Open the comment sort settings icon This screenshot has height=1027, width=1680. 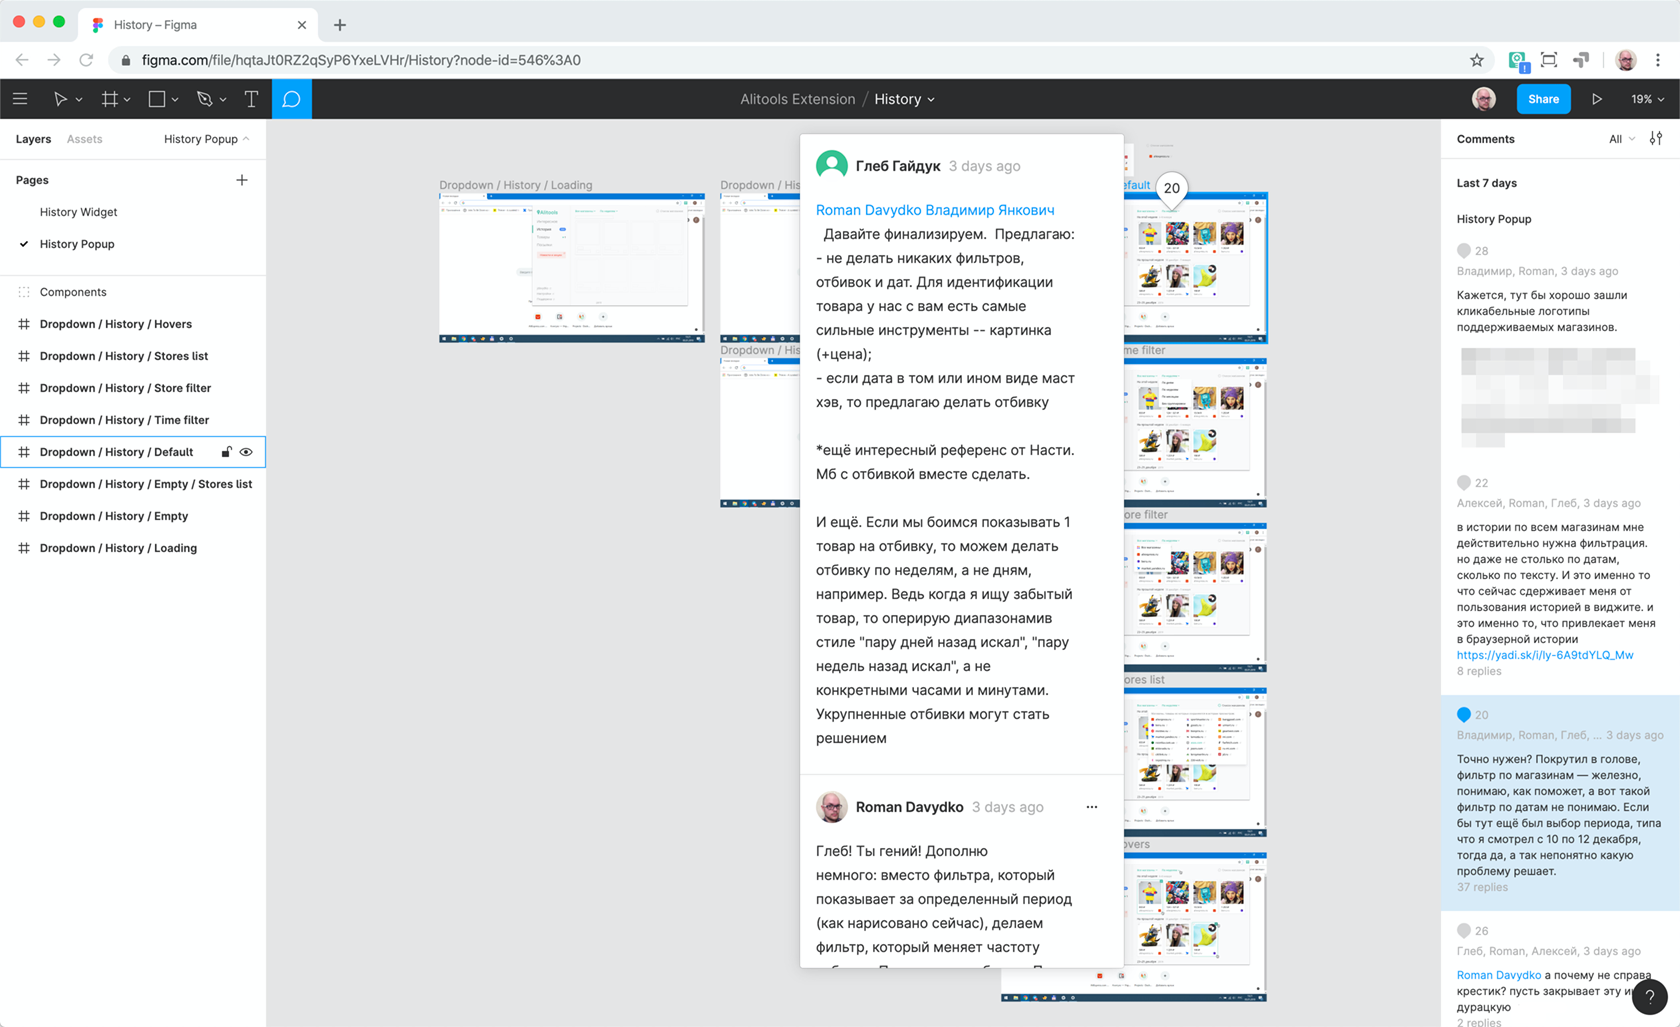pyautogui.click(x=1656, y=138)
